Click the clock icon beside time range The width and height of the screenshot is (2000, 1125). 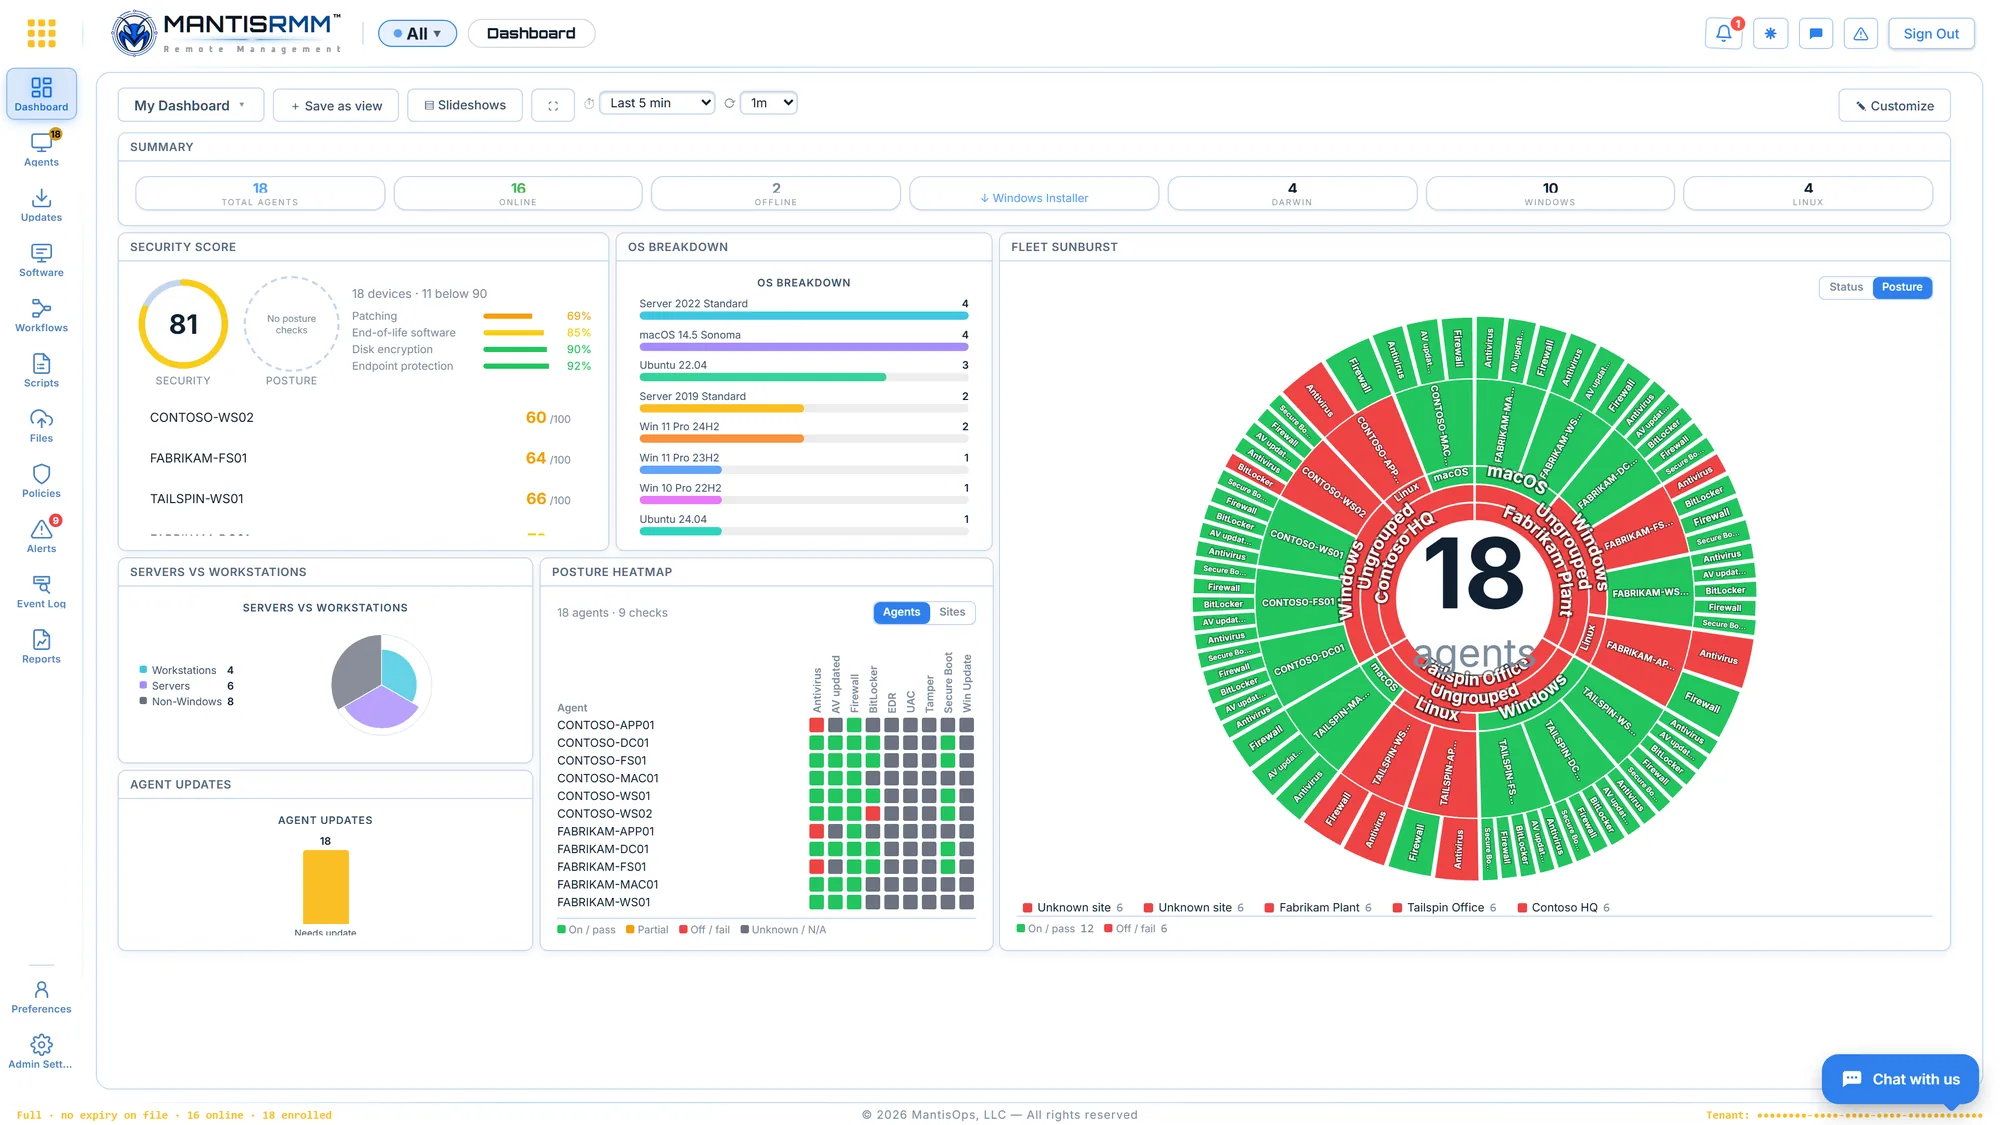(589, 103)
